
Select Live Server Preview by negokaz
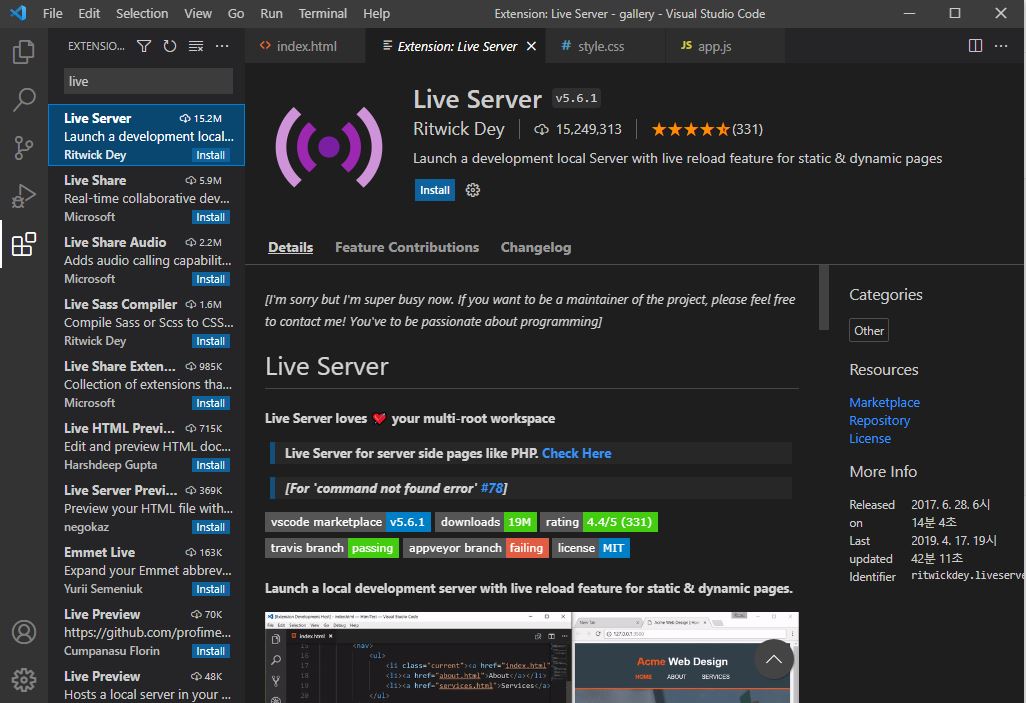click(x=147, y=508)
